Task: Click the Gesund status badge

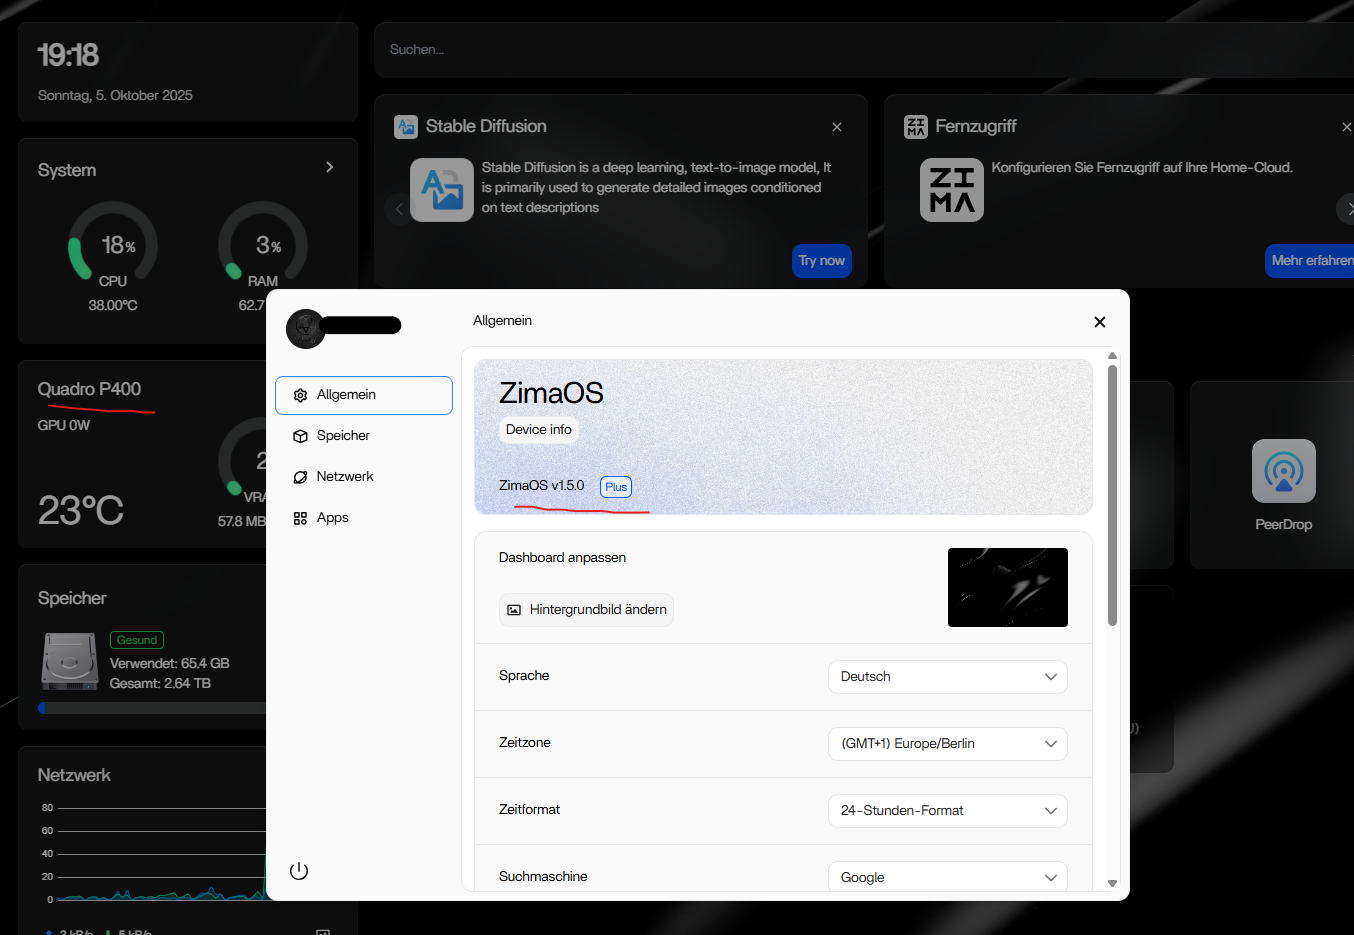Action: (137, 640)
